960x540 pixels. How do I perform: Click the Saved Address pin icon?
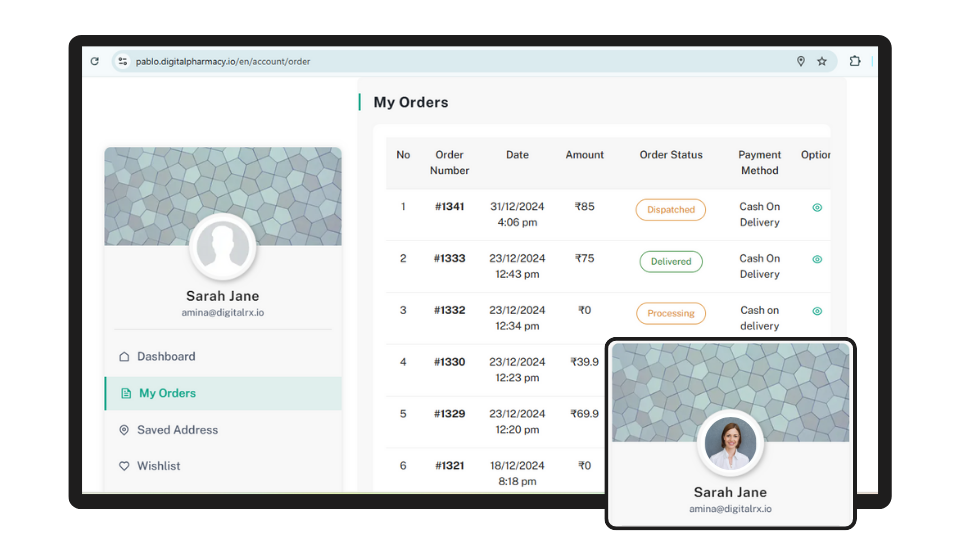pos(124,430)
